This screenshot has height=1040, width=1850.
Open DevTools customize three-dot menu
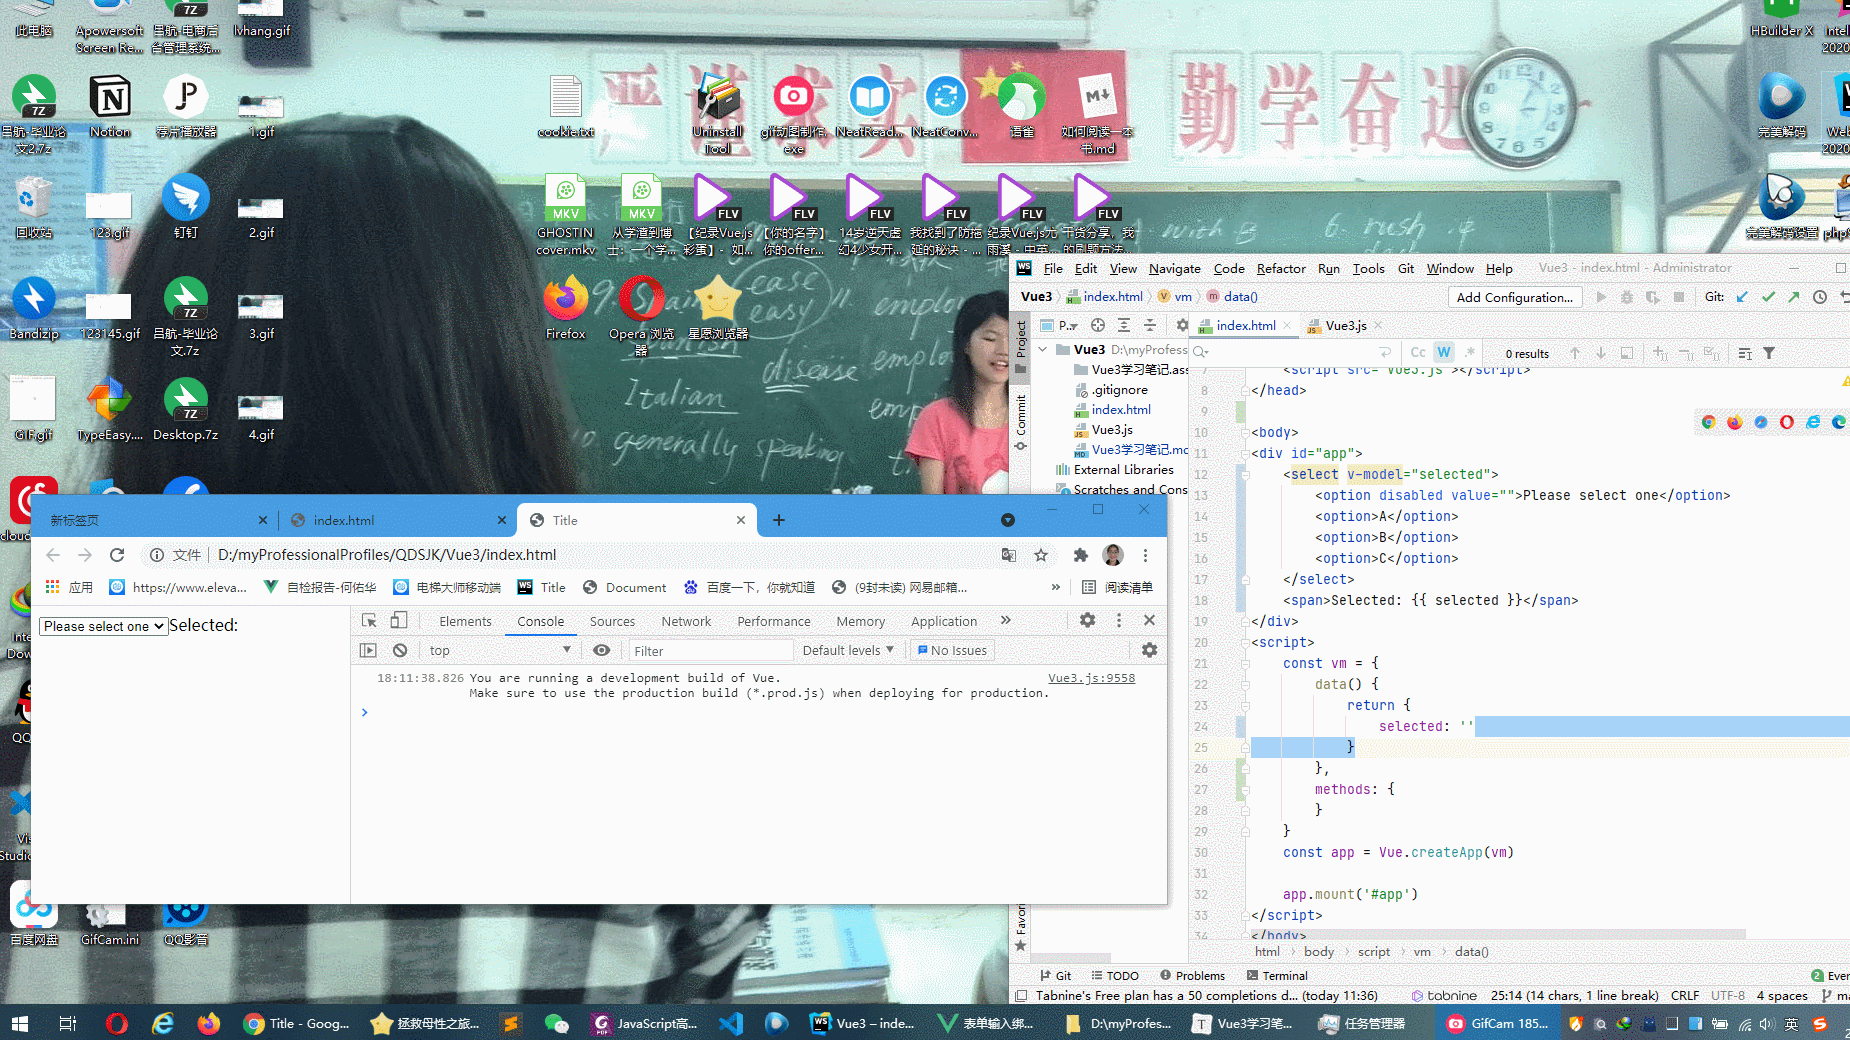[1119, 620]
